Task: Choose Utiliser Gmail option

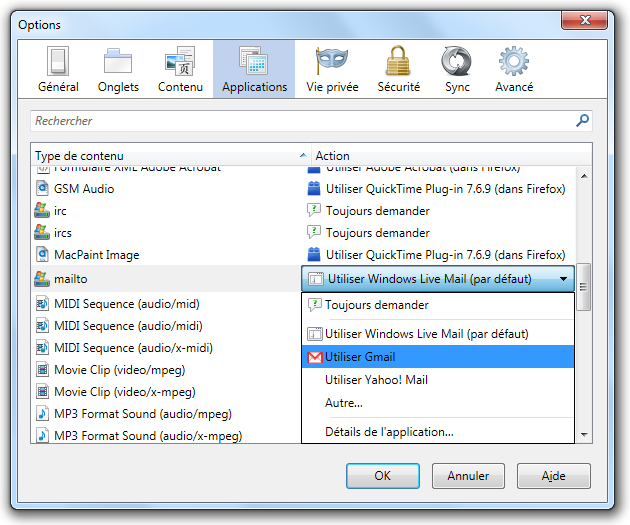Action: [438, 357]
